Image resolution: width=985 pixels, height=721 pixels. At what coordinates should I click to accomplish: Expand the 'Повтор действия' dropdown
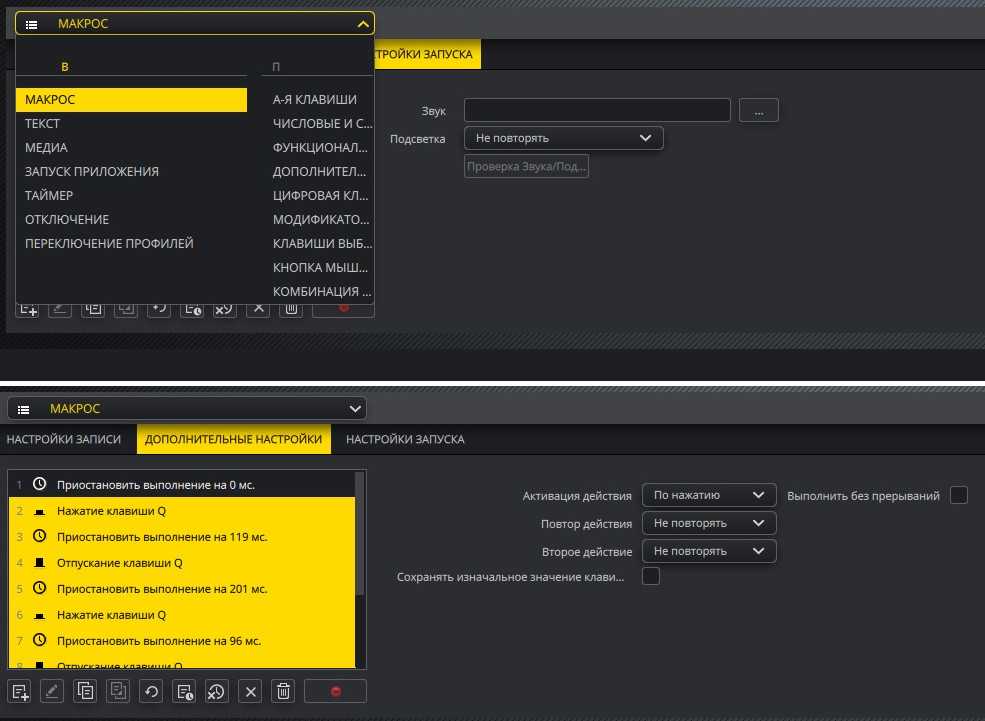pos(709,523)
